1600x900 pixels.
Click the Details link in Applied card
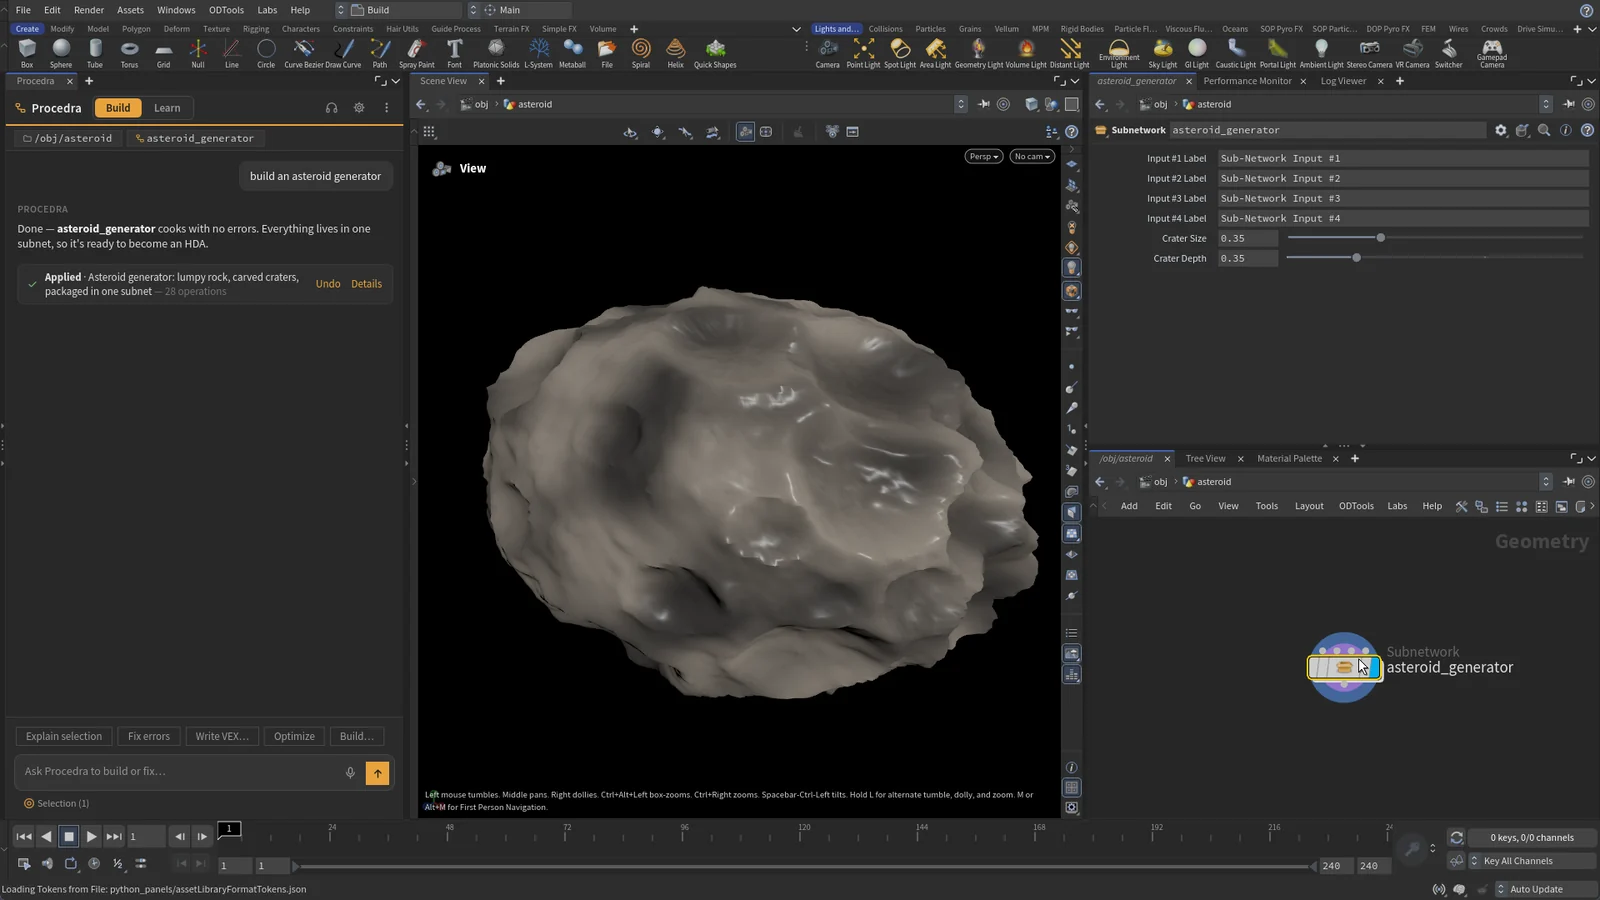(366, 284)
